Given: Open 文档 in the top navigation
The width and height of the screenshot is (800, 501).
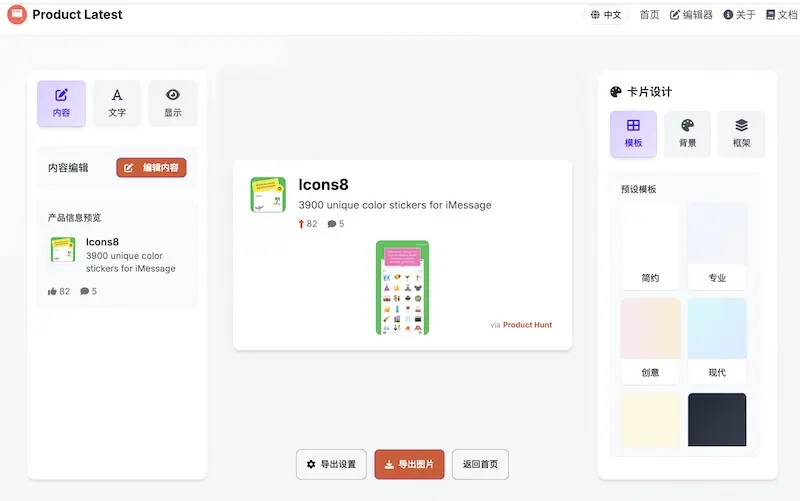Looking at the screenshot, I should pyautogui.click(x=782, y=15).
